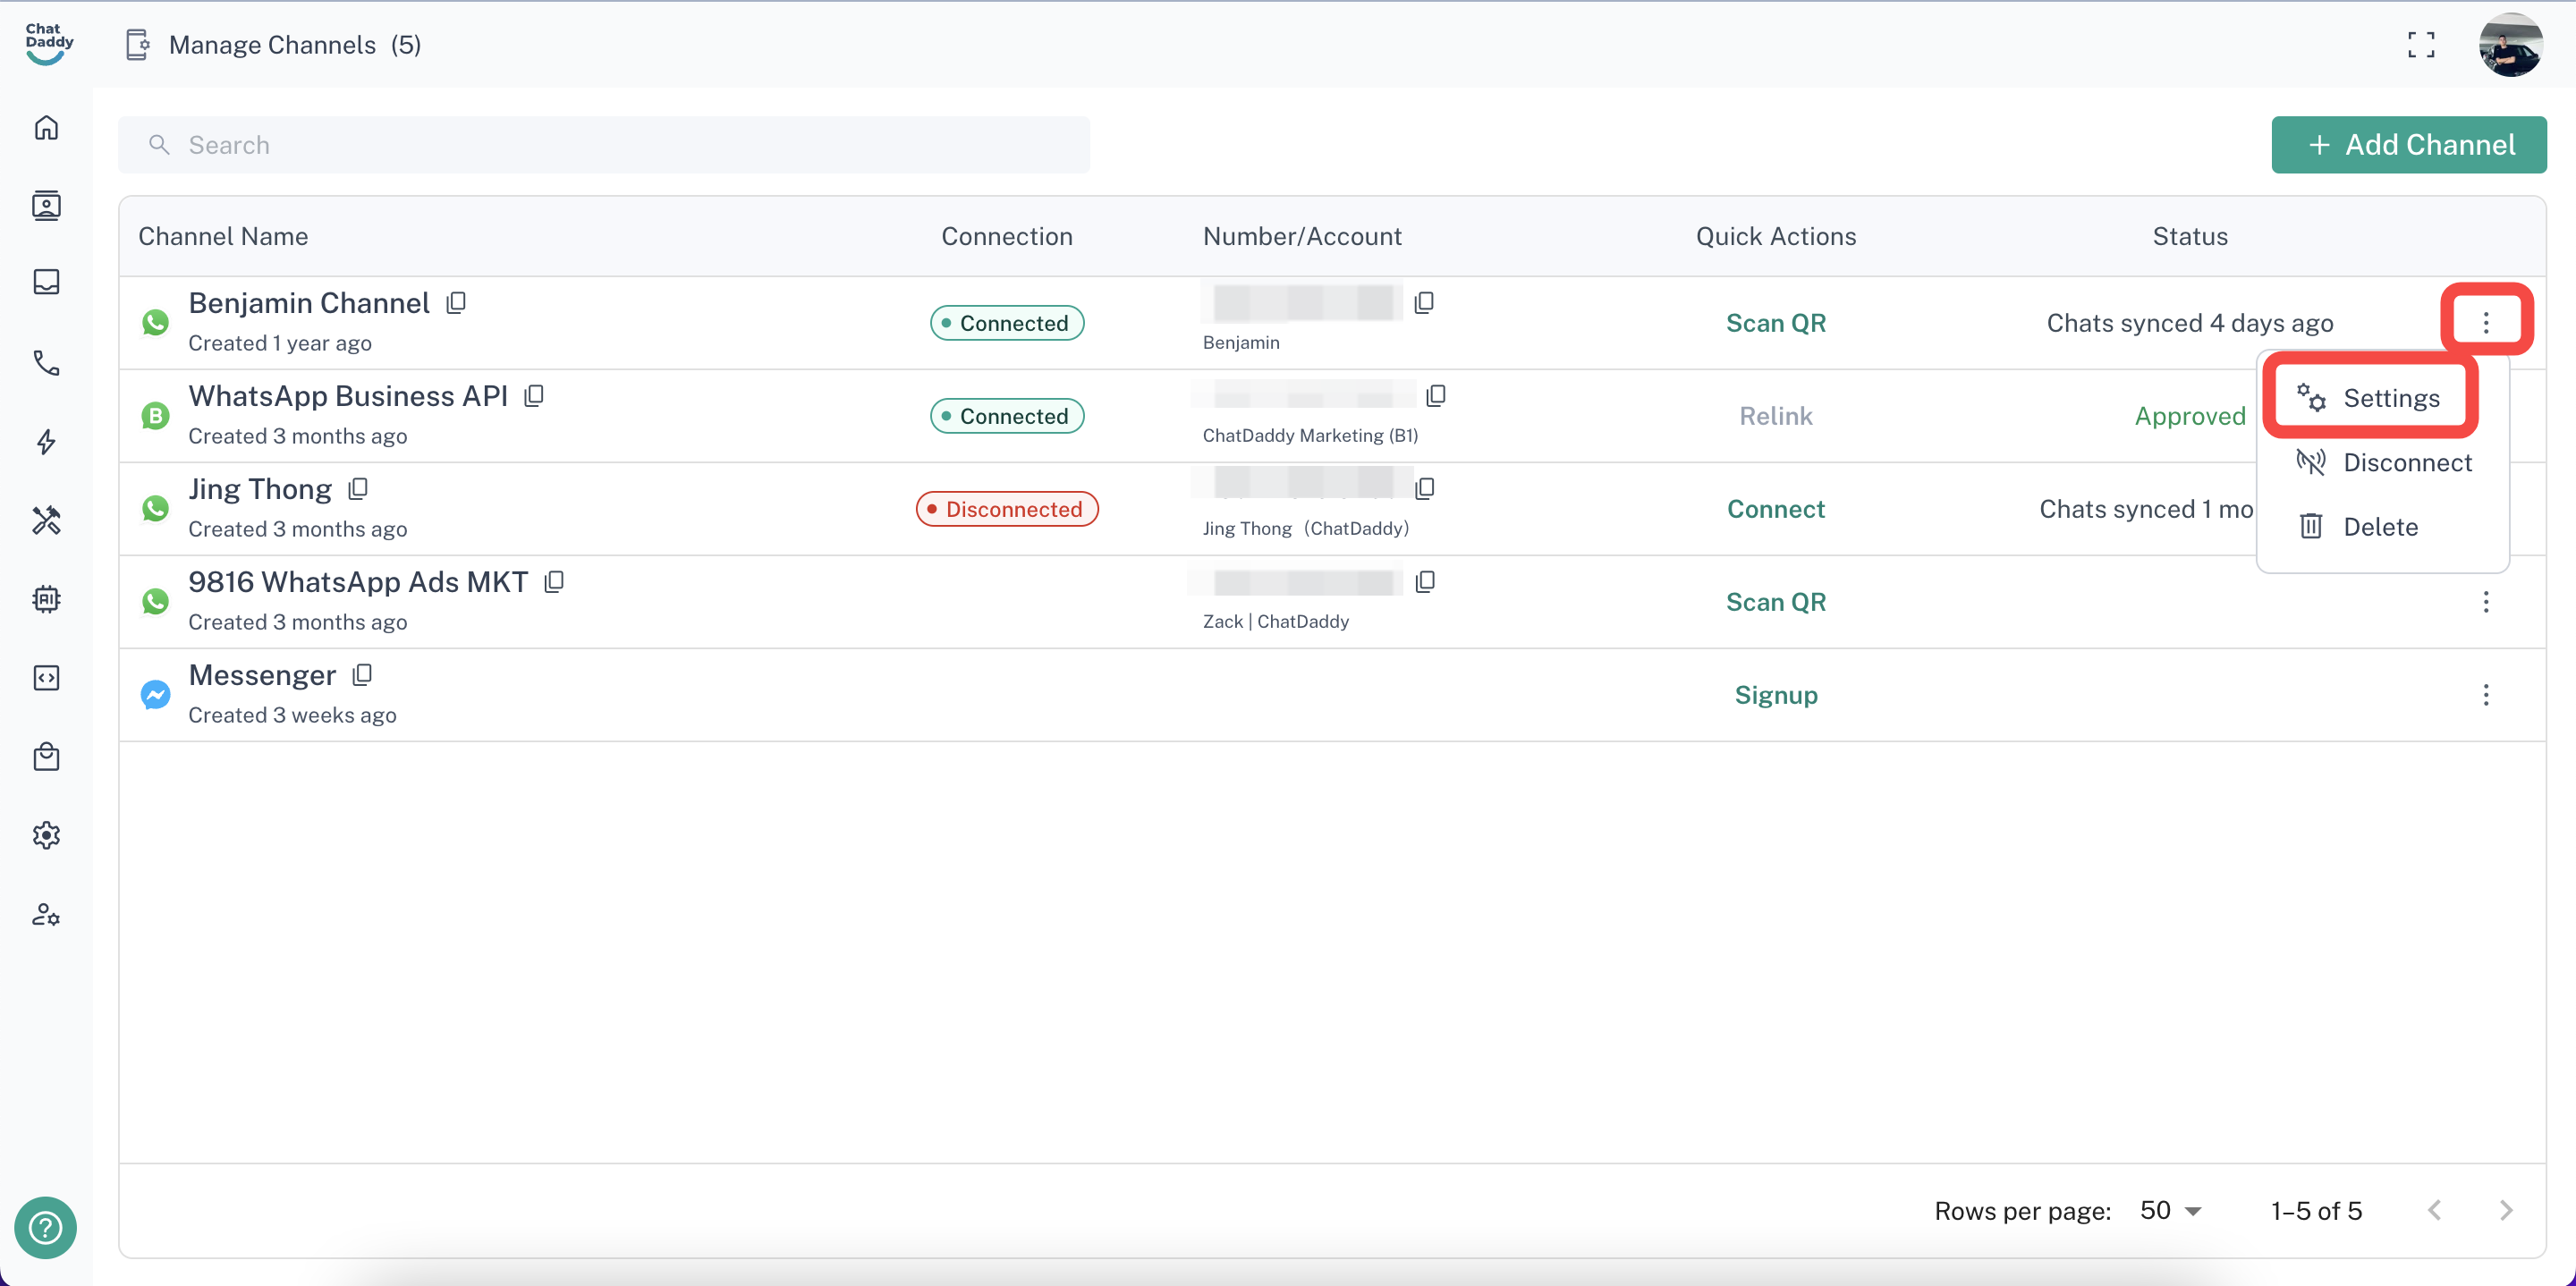The height and width of the screenshot is (1286, 2576).
Task: Click Relink for WhatsApp Business API
Action: point(1775,415)
